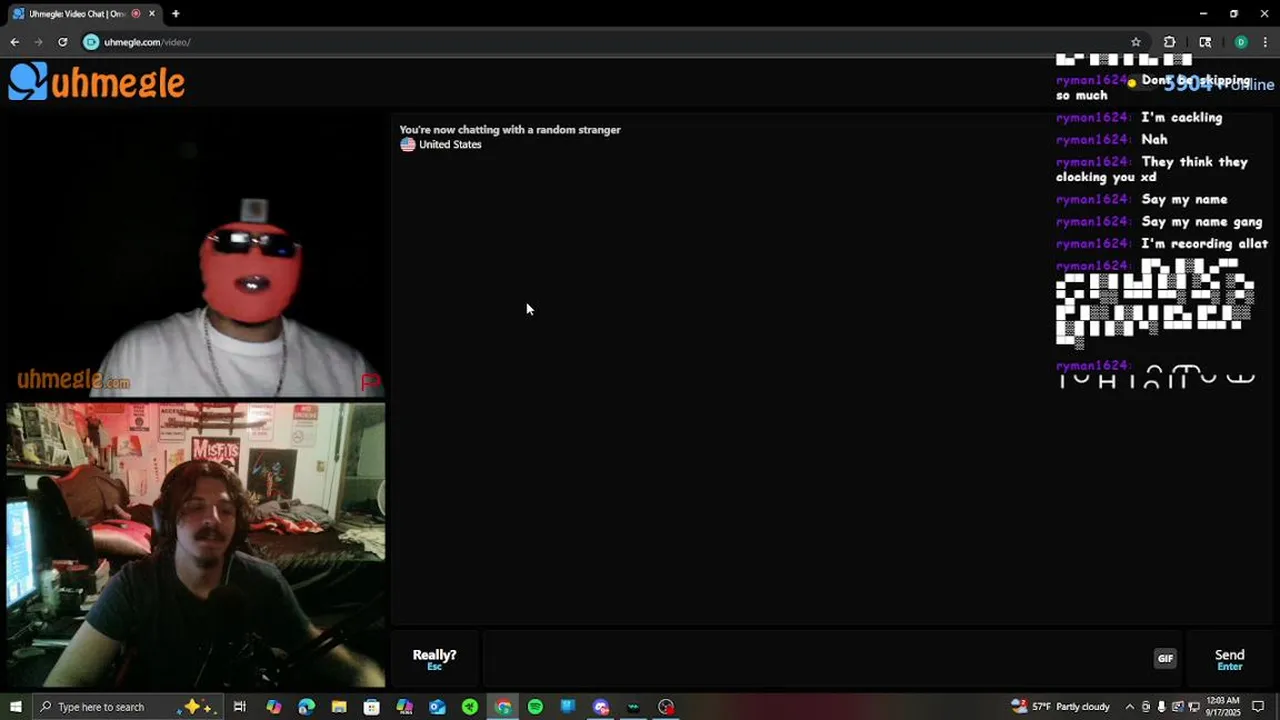Open the browser extensions menu
Image resolution: width=1280 pixels, height=720 pixels.
click(1169, 42)
